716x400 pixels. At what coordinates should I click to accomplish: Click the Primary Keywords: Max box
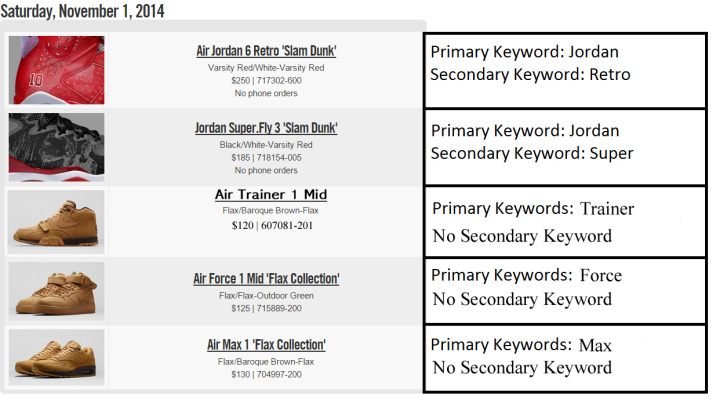pyautogui.click(x=521, y=345)
